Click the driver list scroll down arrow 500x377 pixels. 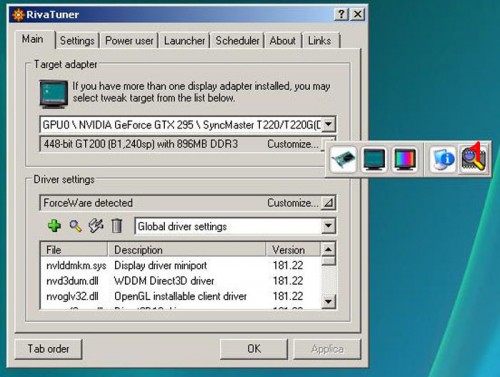click(328, 302)
